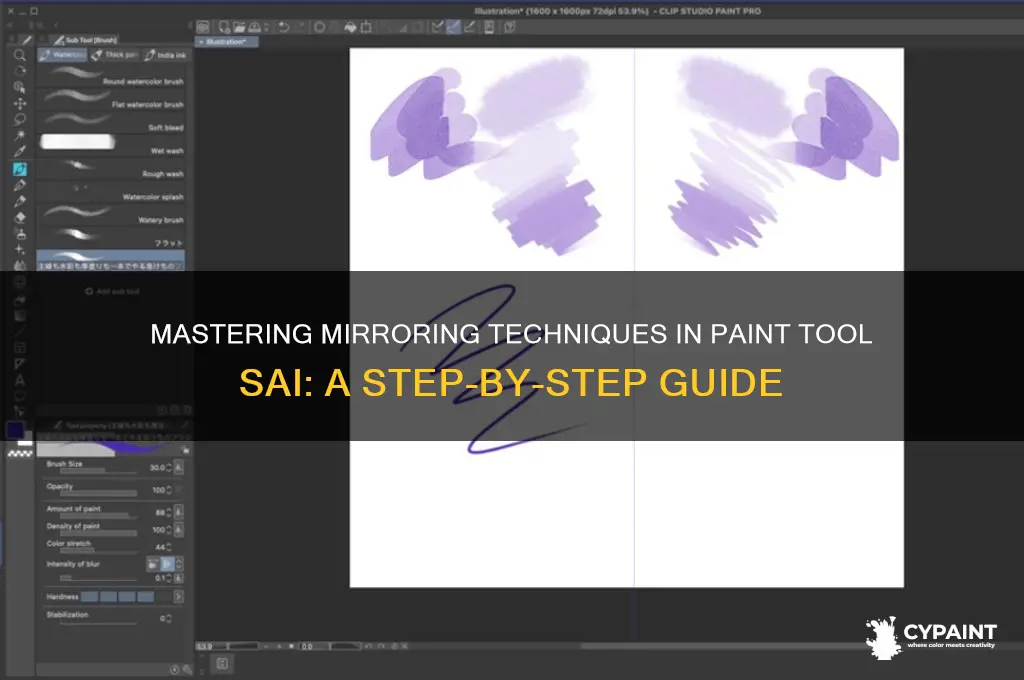The image size is (1024, 680).
Task: Select the Operation object tool
Action: coord(20,88)
